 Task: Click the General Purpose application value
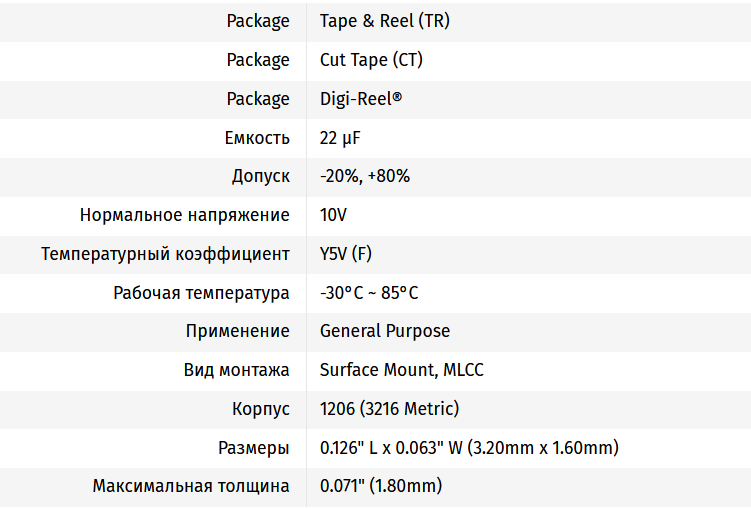coord(385,331)
